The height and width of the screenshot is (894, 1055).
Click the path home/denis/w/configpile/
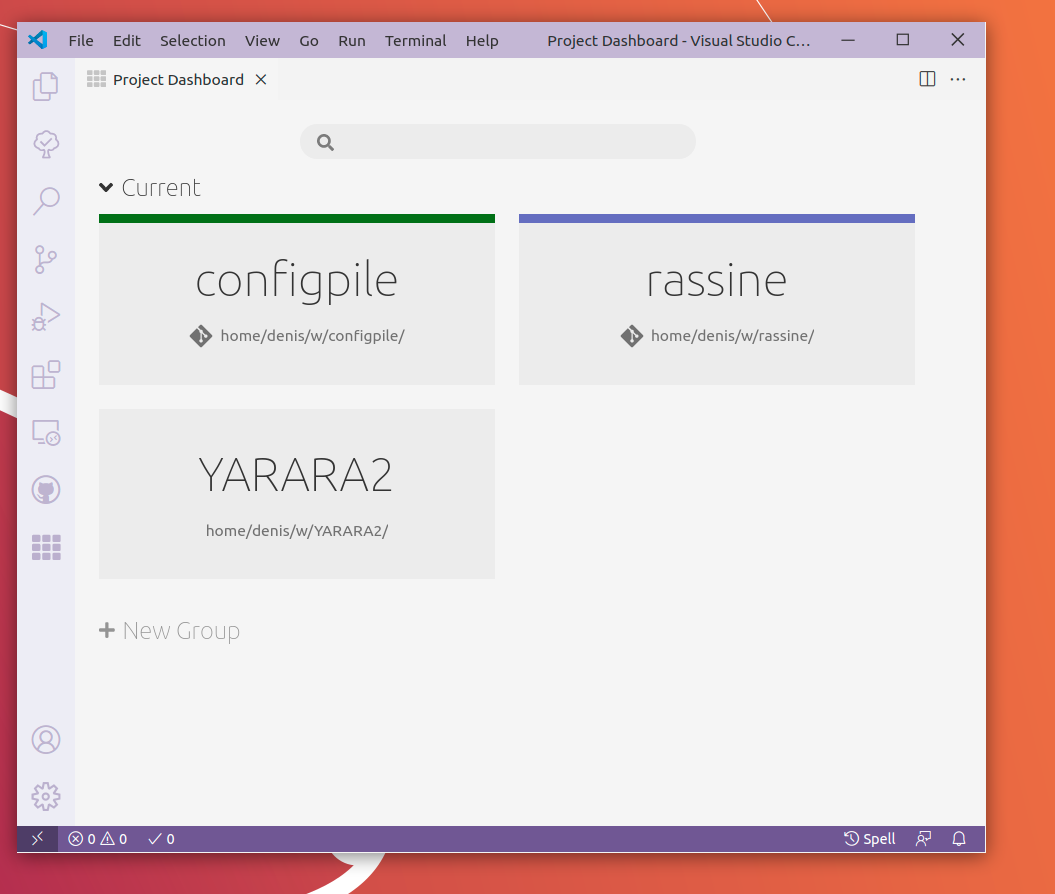tap(312, 336)
